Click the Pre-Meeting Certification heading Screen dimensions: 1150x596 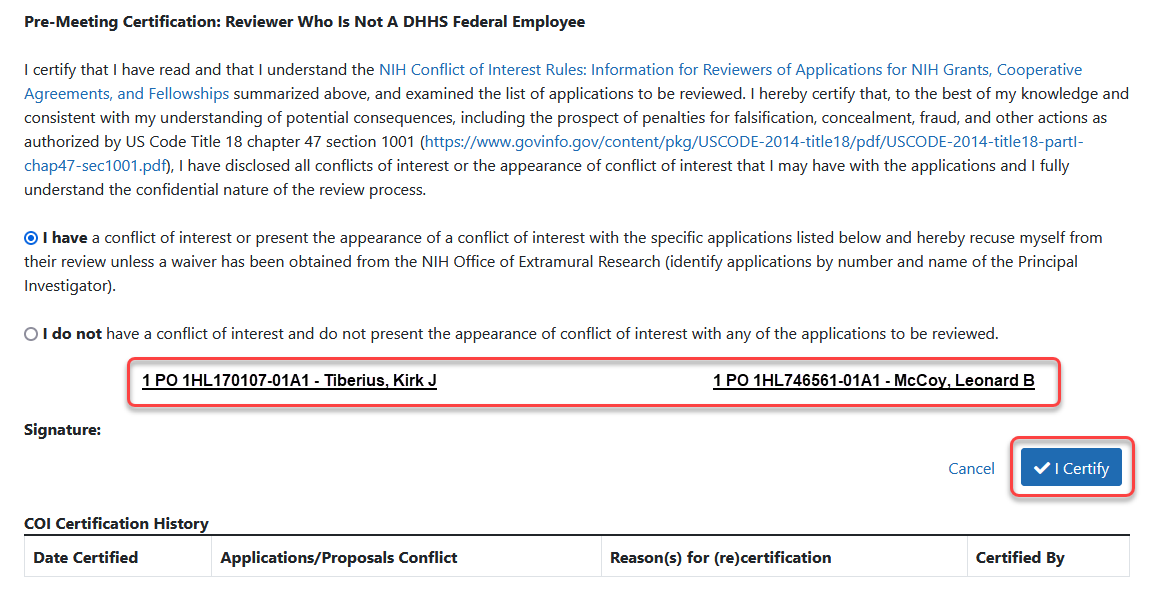pos(304,22)
